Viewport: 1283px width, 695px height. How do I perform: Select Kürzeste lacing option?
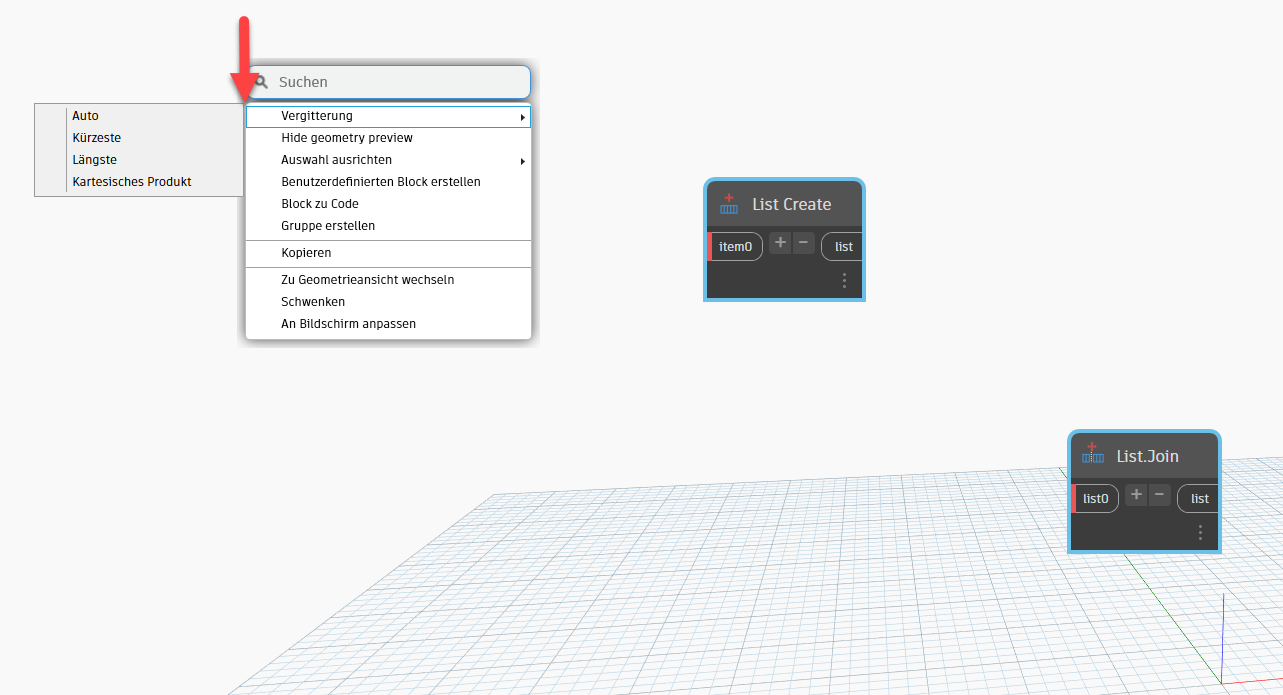click(139, 138)
